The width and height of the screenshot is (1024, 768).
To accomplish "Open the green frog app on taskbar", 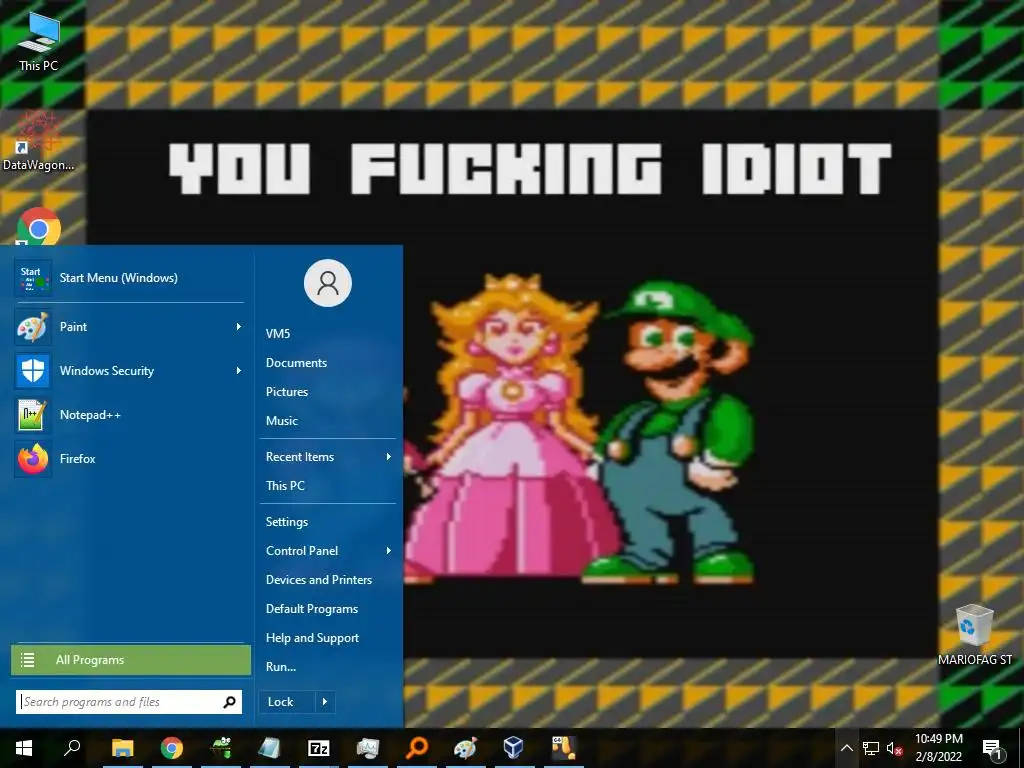I will [221, 748].
